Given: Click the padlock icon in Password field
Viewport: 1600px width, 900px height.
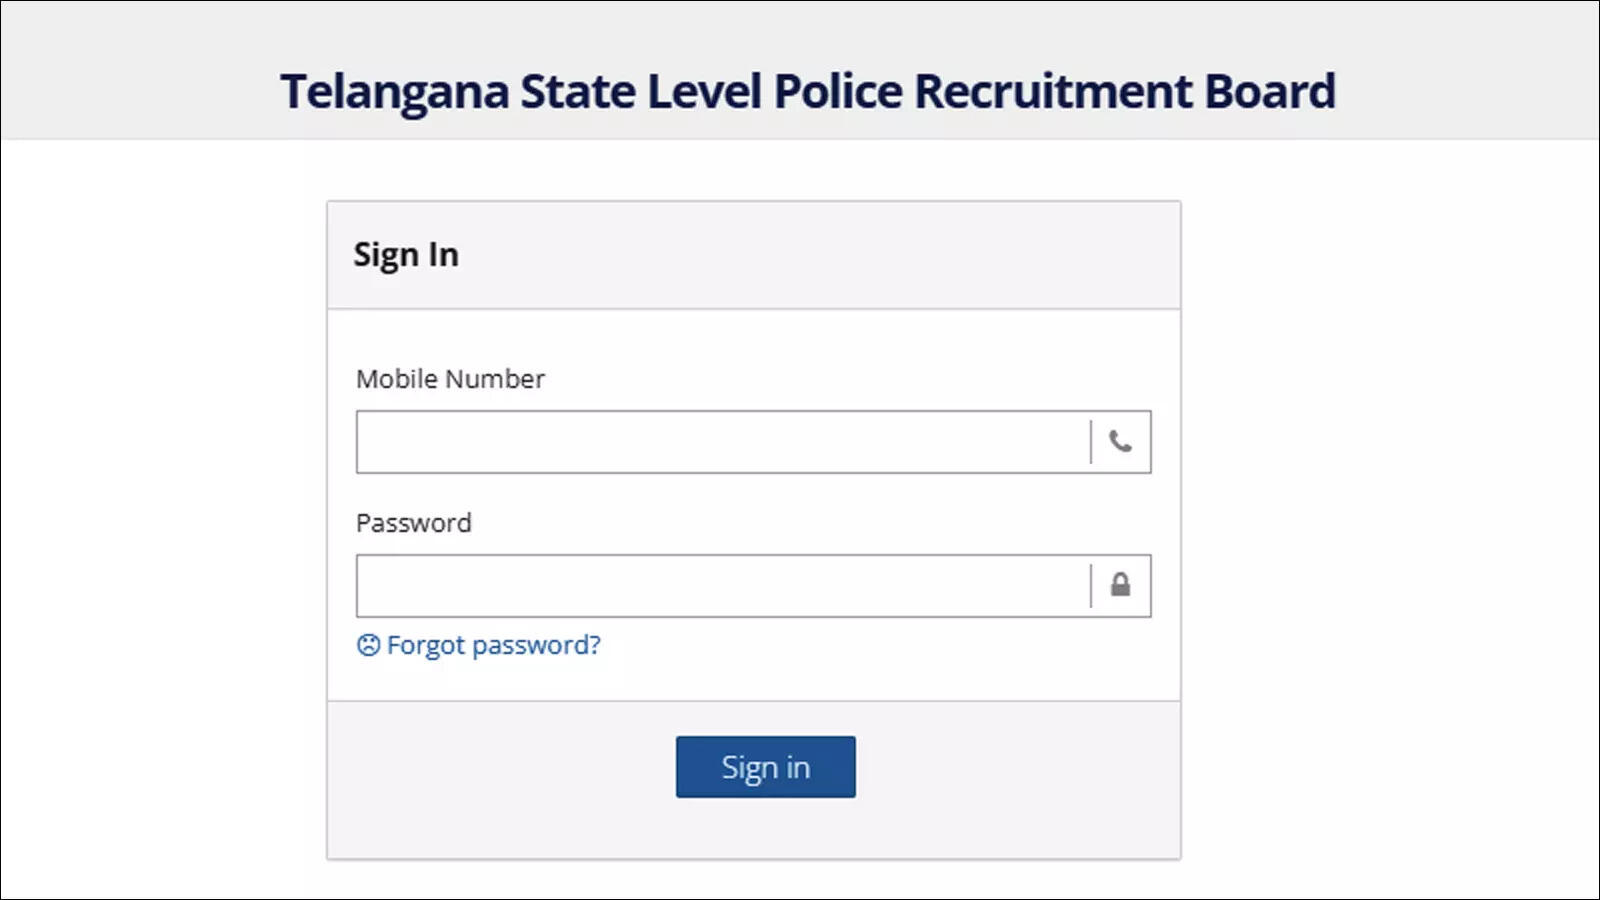Looking at the screenshot, I should click(x=1120, y=585).
